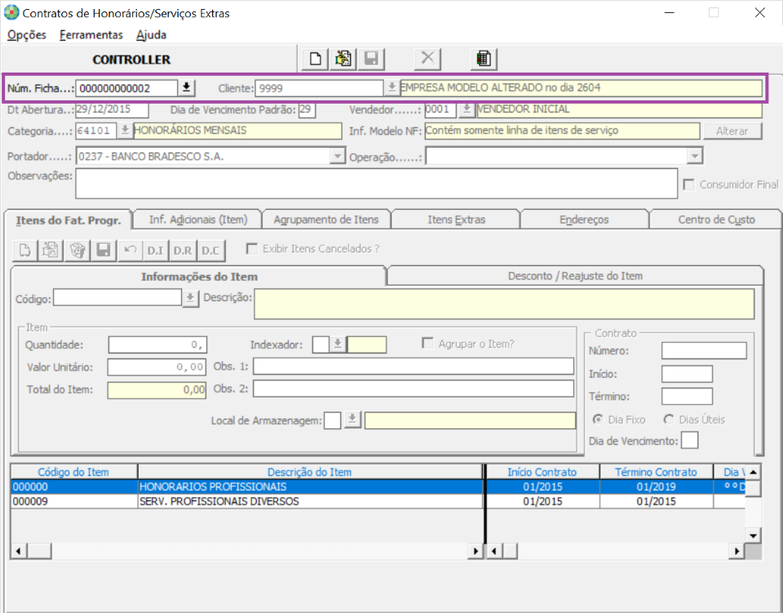Toggle the Consumidor Final checkbox
Viewport: 783px width, 613px height.
[689, 185]
